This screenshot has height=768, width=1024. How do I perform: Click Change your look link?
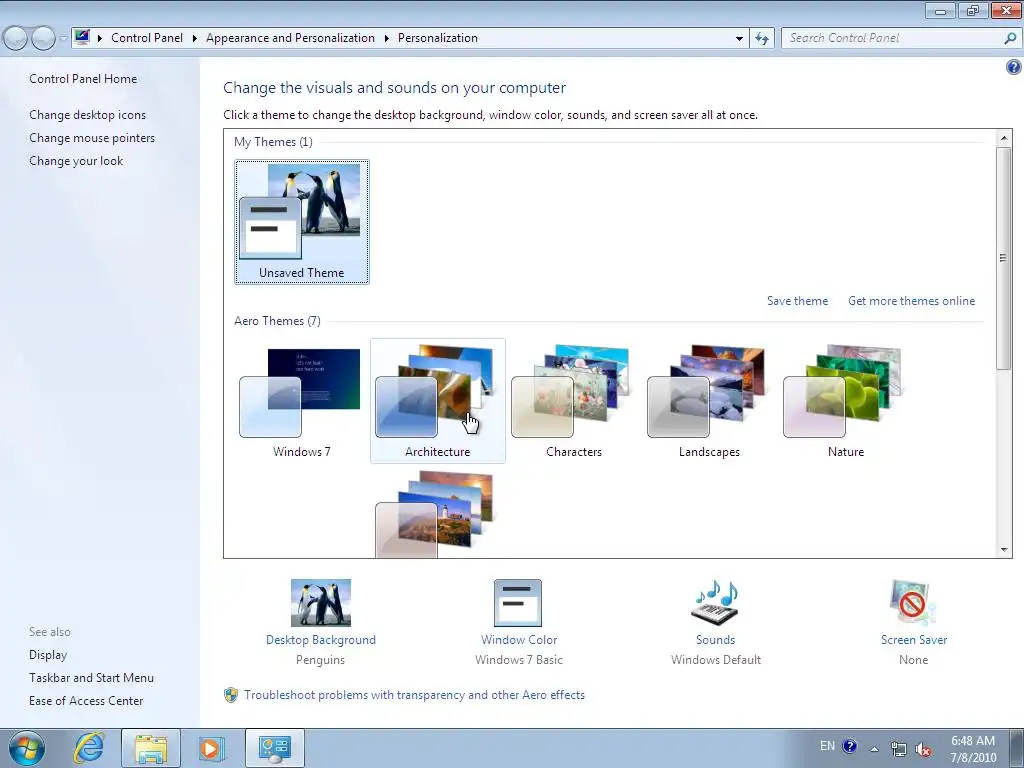[76, 161]
